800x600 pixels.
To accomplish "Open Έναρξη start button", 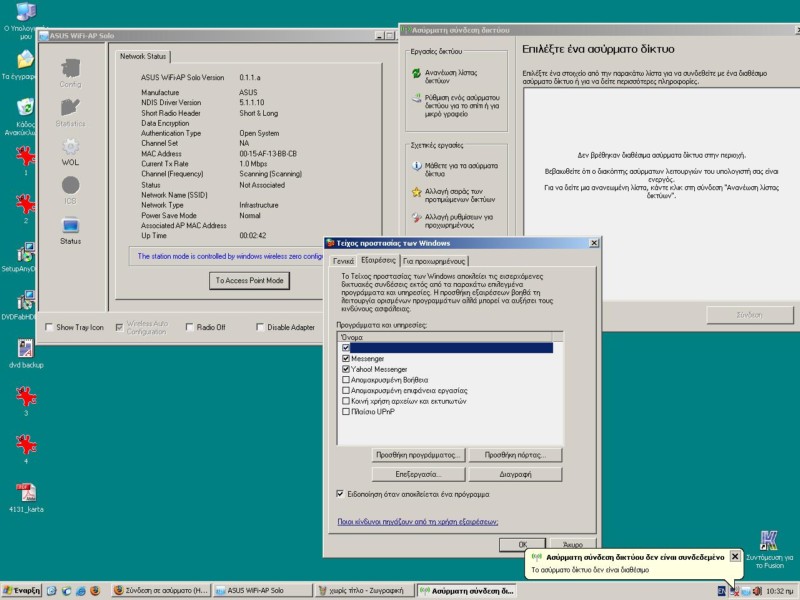I will click(21, 591).
